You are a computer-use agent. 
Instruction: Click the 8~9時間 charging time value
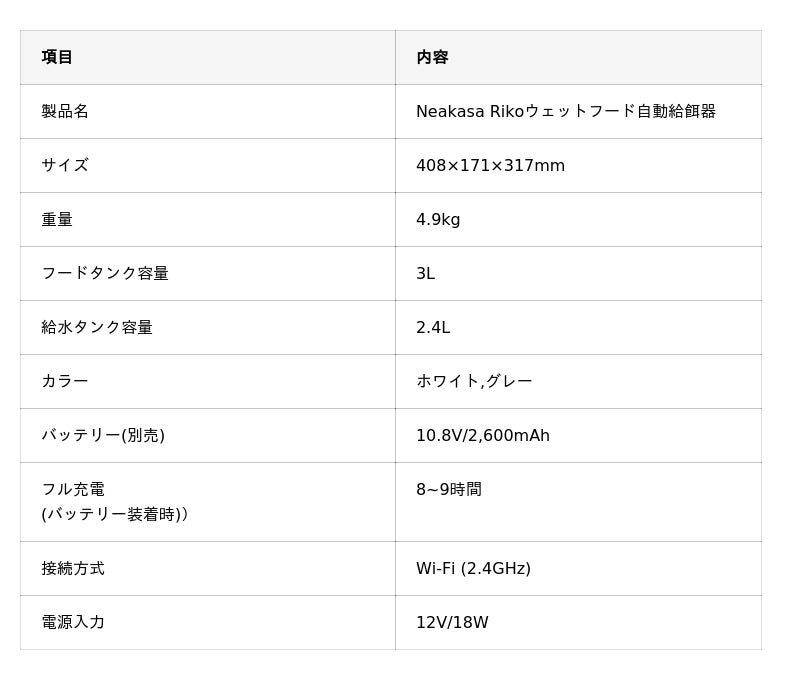[449, 489]
